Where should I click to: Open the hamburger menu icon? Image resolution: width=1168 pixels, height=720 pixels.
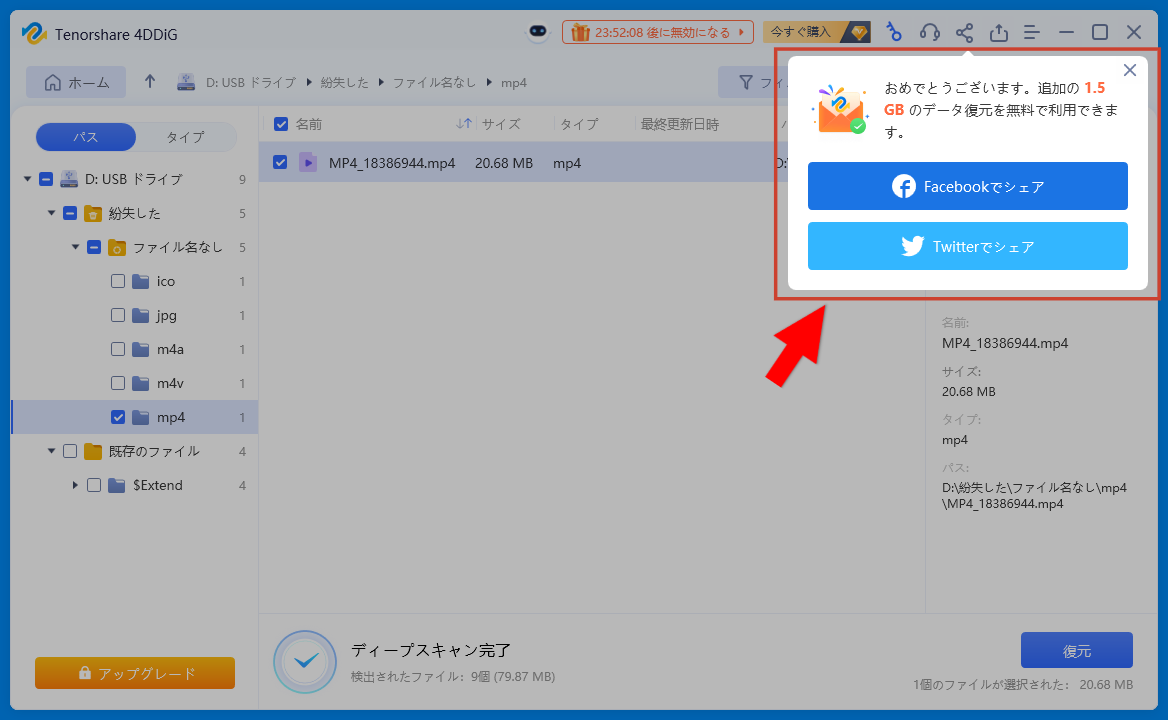(x=1032, y=32)
